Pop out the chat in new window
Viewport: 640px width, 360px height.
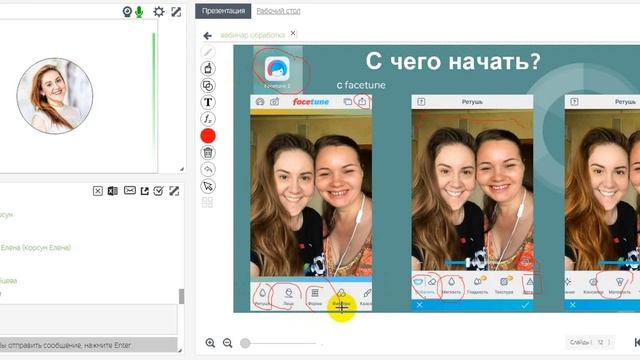[144, 191]
